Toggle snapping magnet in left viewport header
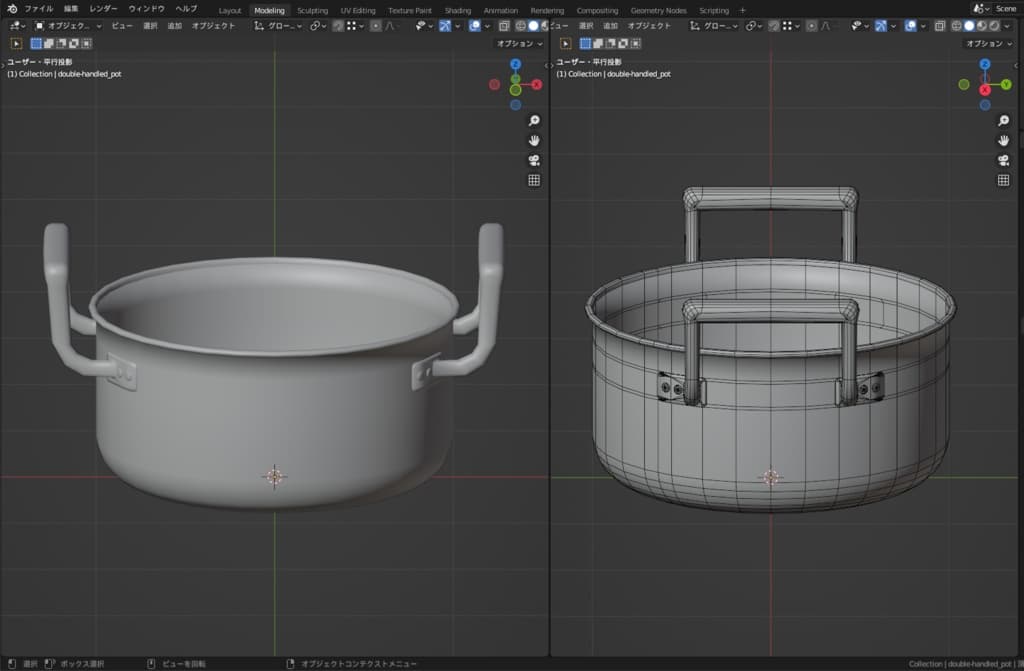 (x=340, y=26)
